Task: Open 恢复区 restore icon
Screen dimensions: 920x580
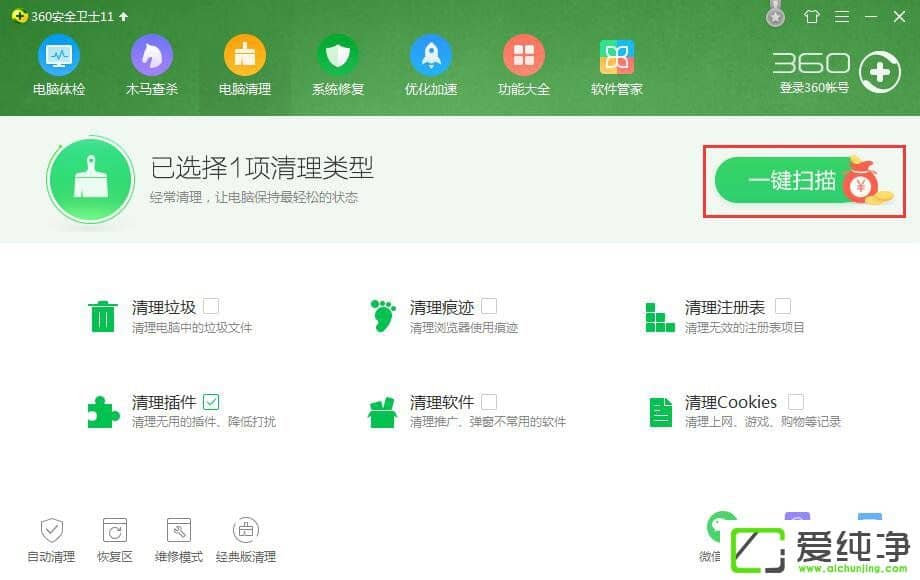Action: (115, 530)
